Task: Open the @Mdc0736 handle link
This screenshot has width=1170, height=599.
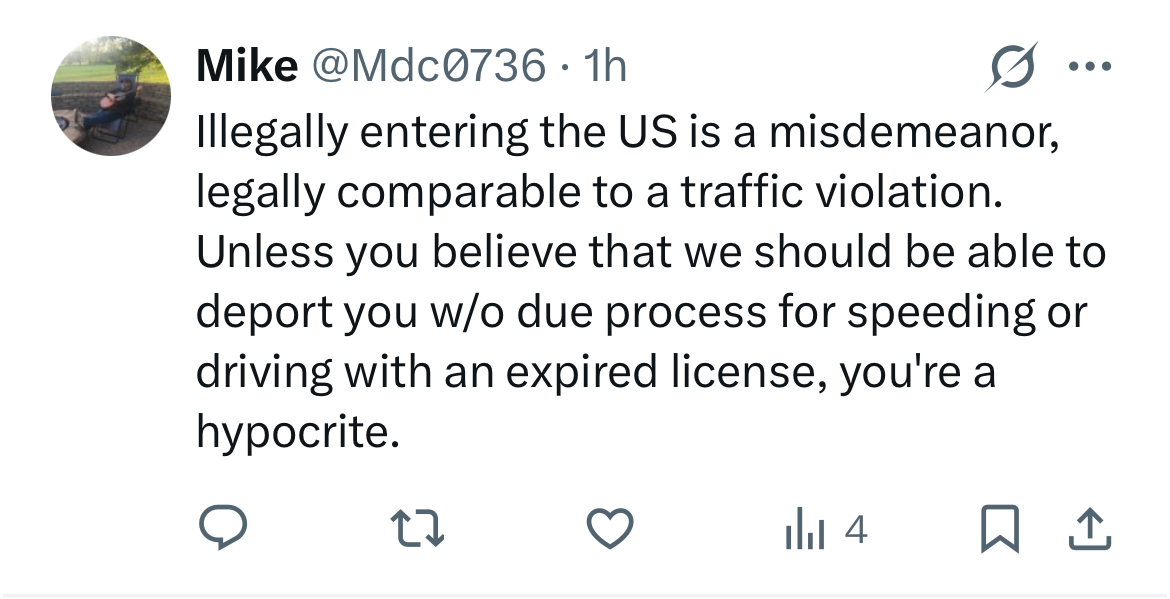Action: pyautogui.click(x=429, y=67)
